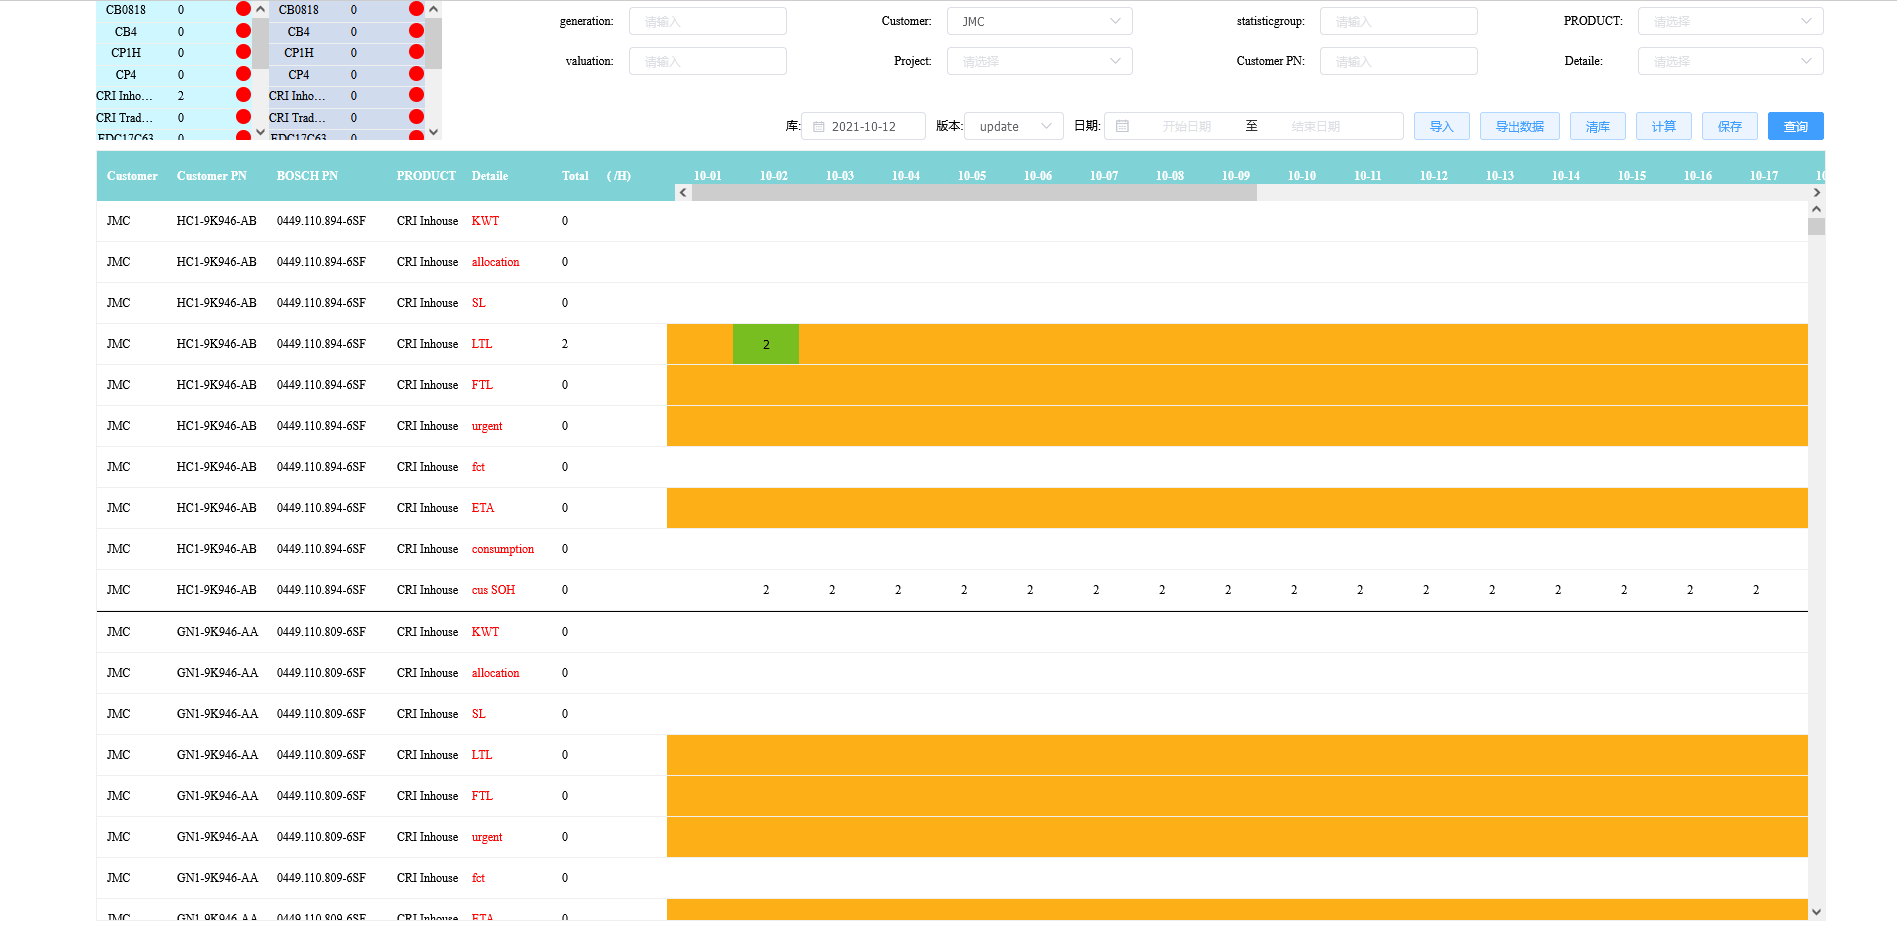Click red dot for CB4 in right list
This screenshot has width=1897, height=928.
coord(416,31)
